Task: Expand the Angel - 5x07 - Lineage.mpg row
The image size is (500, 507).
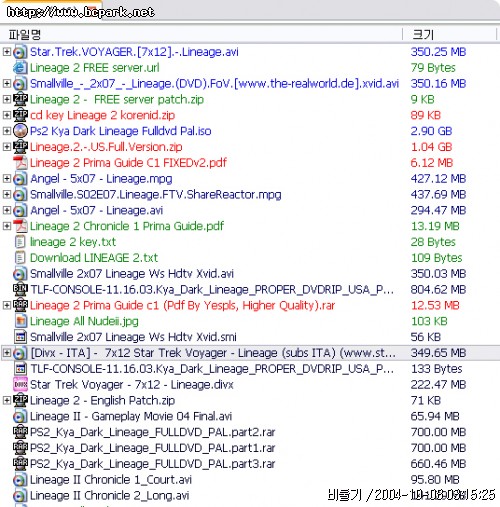Action: [x=7, y=178]
